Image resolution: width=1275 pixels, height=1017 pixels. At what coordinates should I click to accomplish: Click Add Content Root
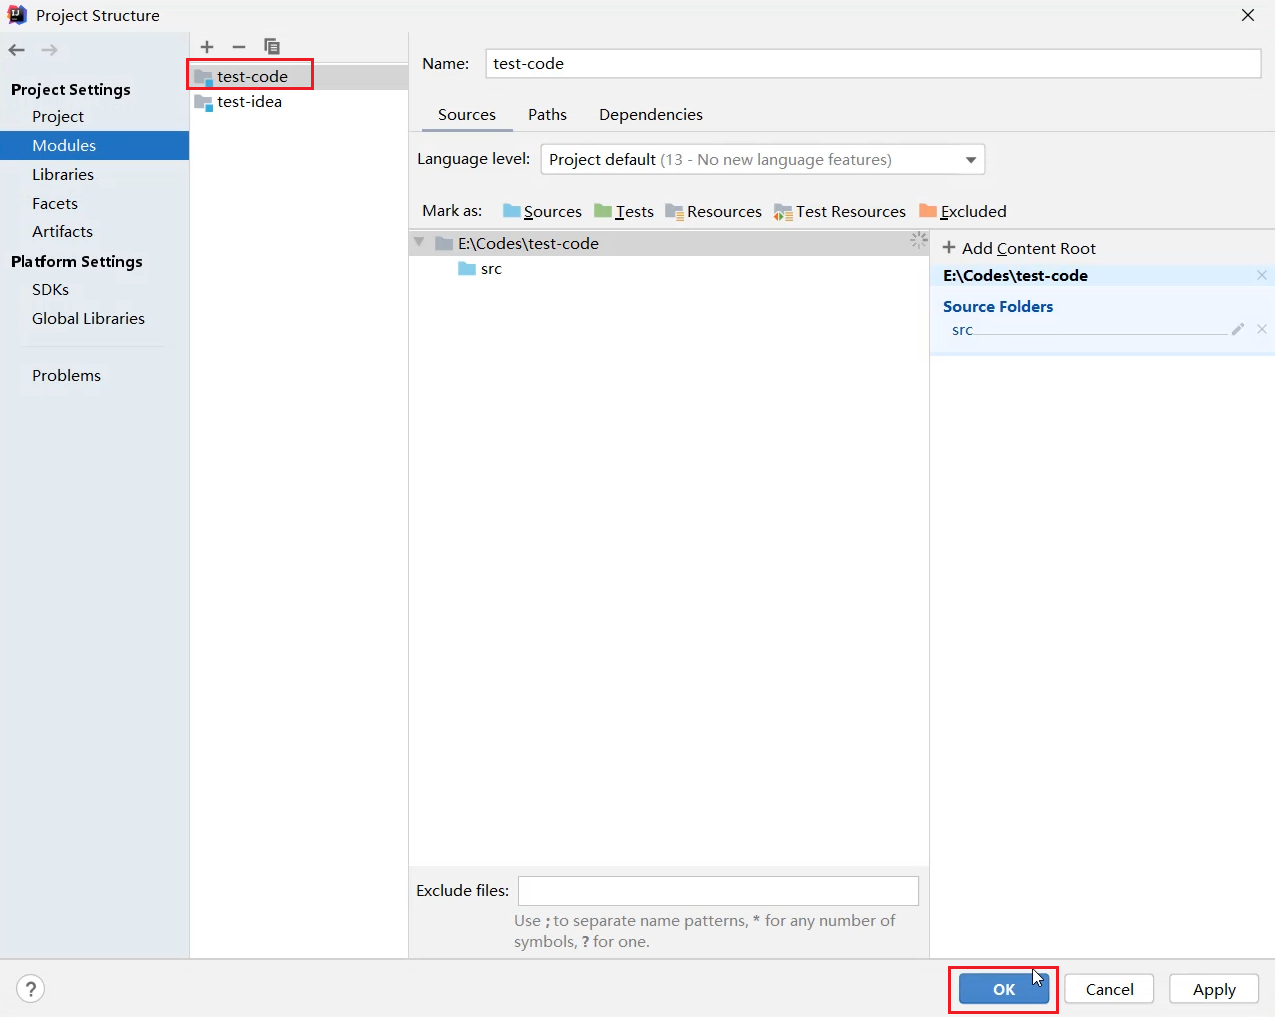1019,248
